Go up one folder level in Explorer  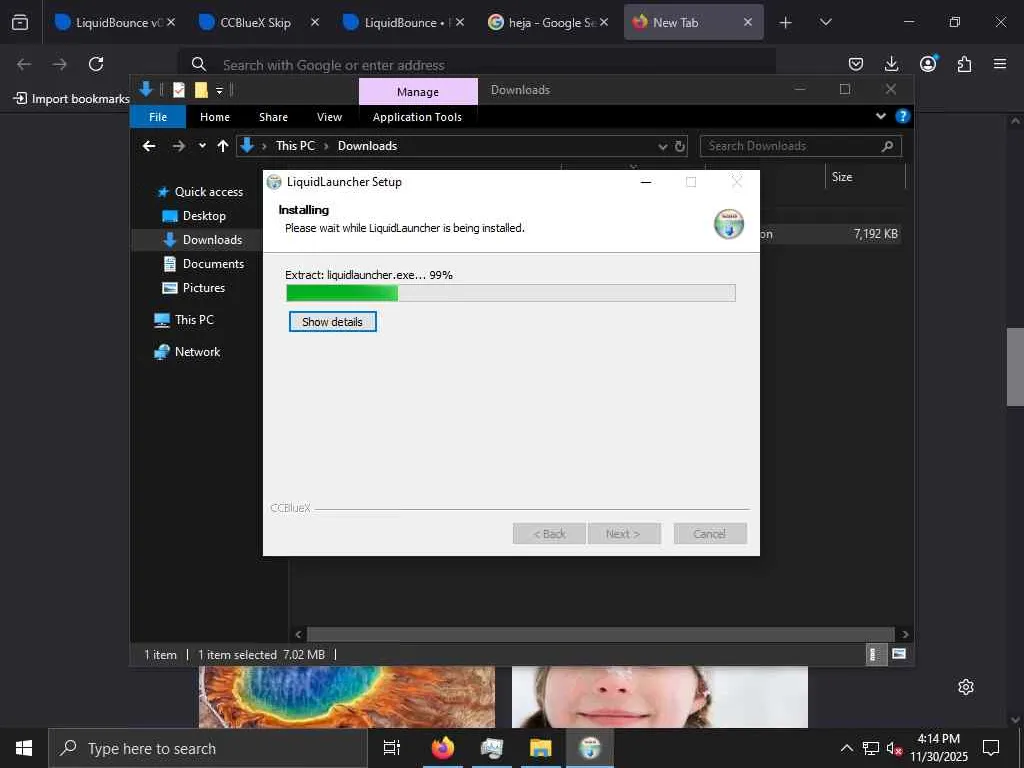[x=223, y=146]
